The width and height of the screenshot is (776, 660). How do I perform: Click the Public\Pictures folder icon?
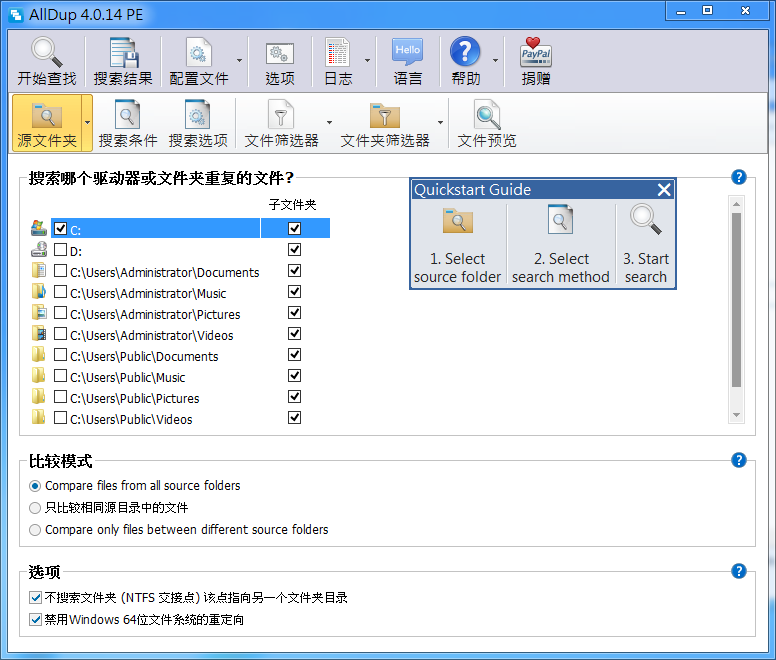[39, 397]
